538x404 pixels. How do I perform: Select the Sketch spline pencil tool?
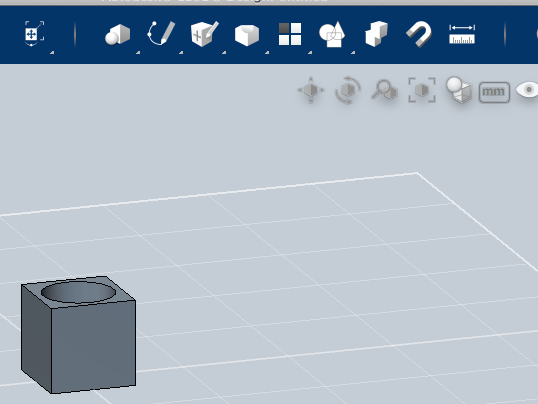tap(161, 33)
